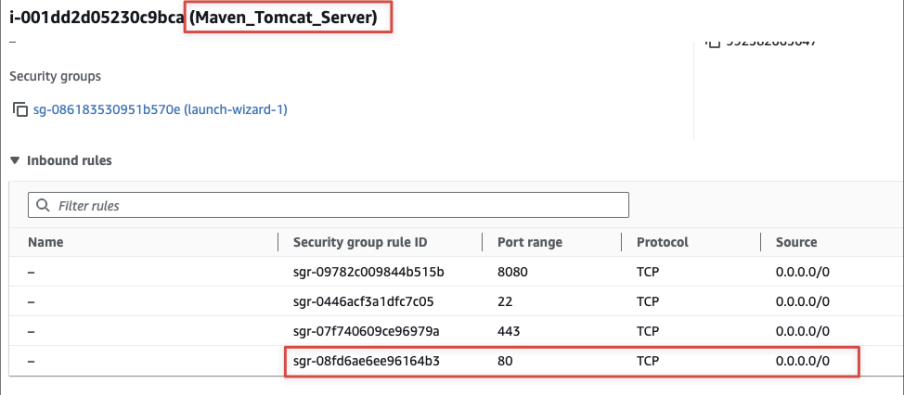
Task: Click the 8080 port range cell
Action: click(x=513, y=272)
